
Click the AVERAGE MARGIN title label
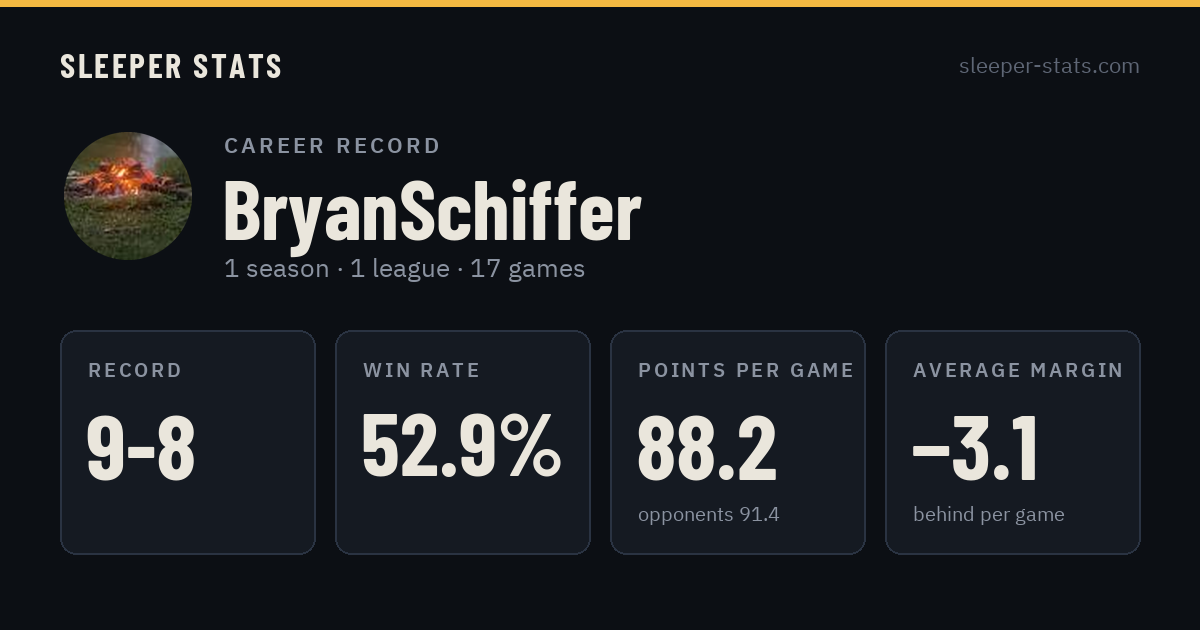[1018, 371]
